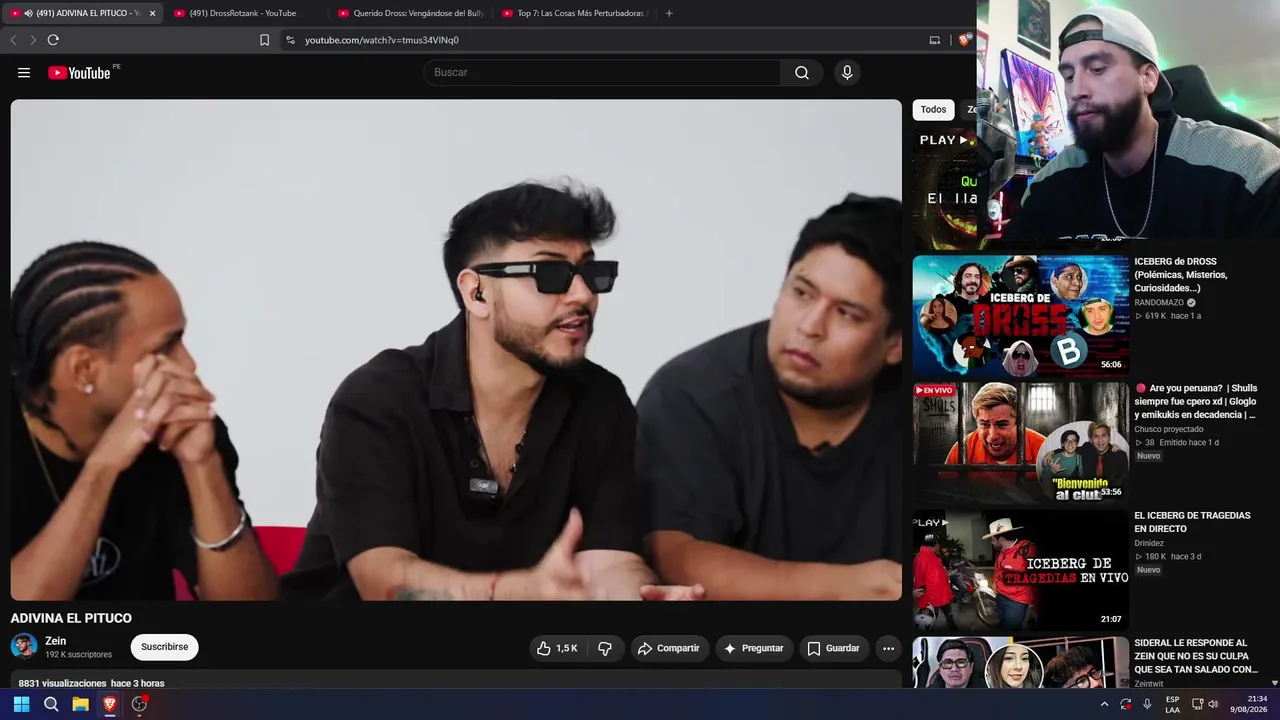This screenshot has width=1280, height=720.
Task: Open File Explorer from the taskbar
Action: tap(80, 704)
